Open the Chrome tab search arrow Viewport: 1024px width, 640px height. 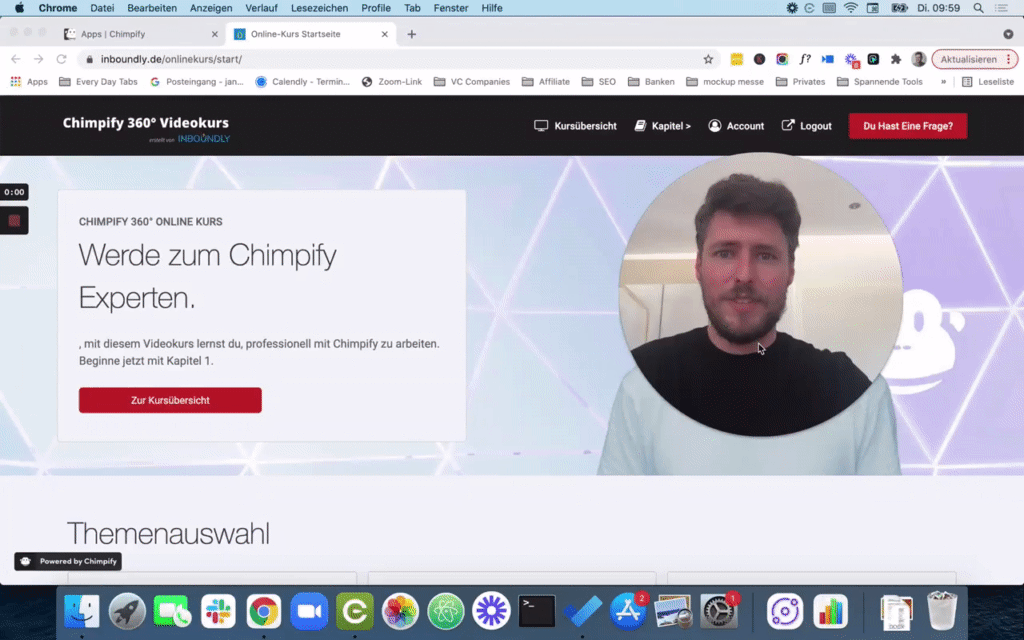click(1008, 34)
